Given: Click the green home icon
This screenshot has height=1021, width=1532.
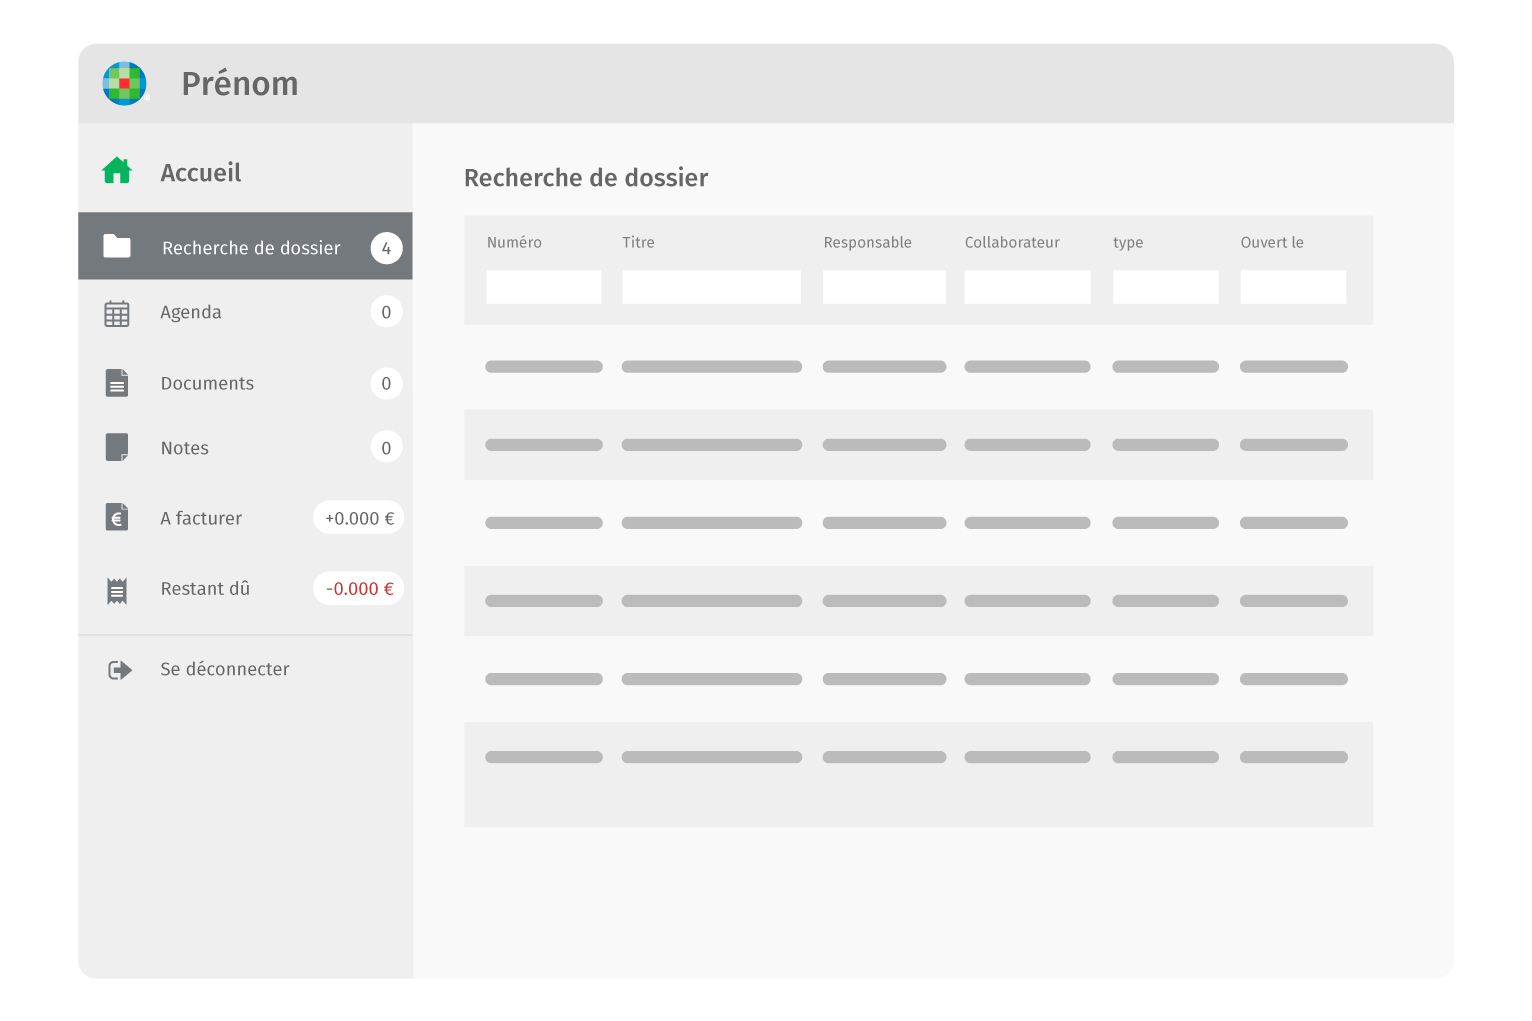Looking at the screenshot, I should (117, 171).
